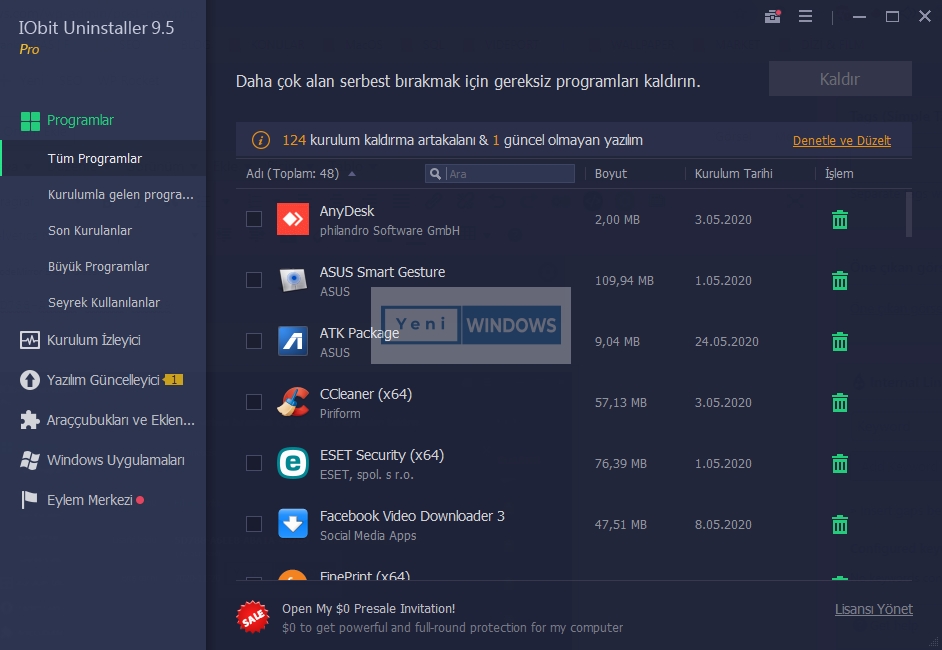This screenshot has width=942, height=650.
Task: Check the AnyDesk checkbox
Action: pos(254,219)
